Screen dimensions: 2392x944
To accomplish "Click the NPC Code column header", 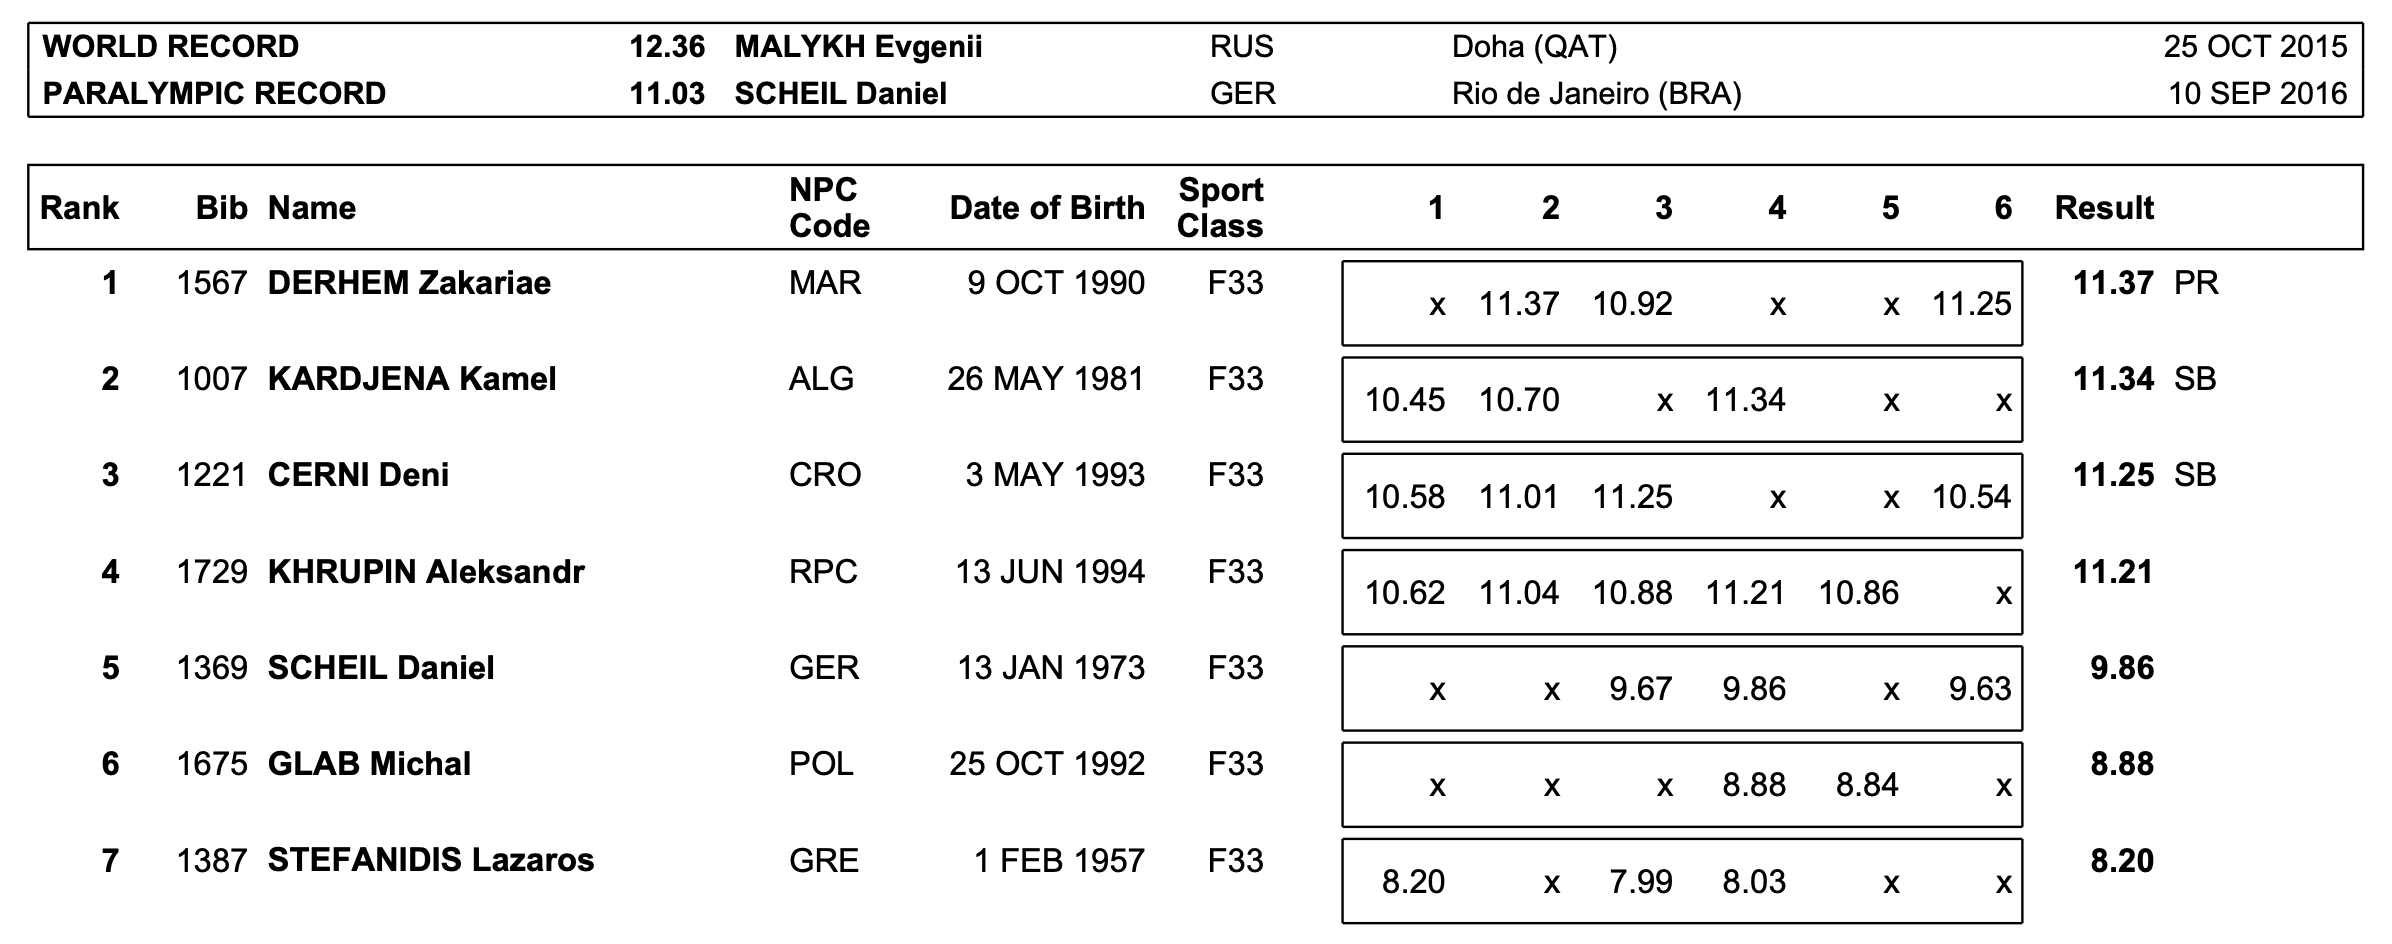I will (829, 208).
